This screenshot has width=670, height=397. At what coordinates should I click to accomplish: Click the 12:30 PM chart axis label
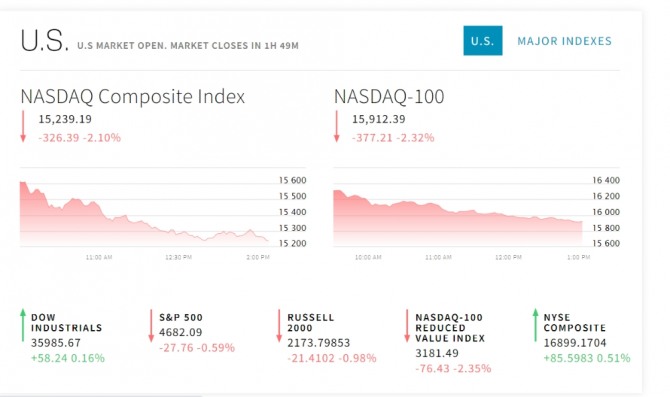(179, 257)
